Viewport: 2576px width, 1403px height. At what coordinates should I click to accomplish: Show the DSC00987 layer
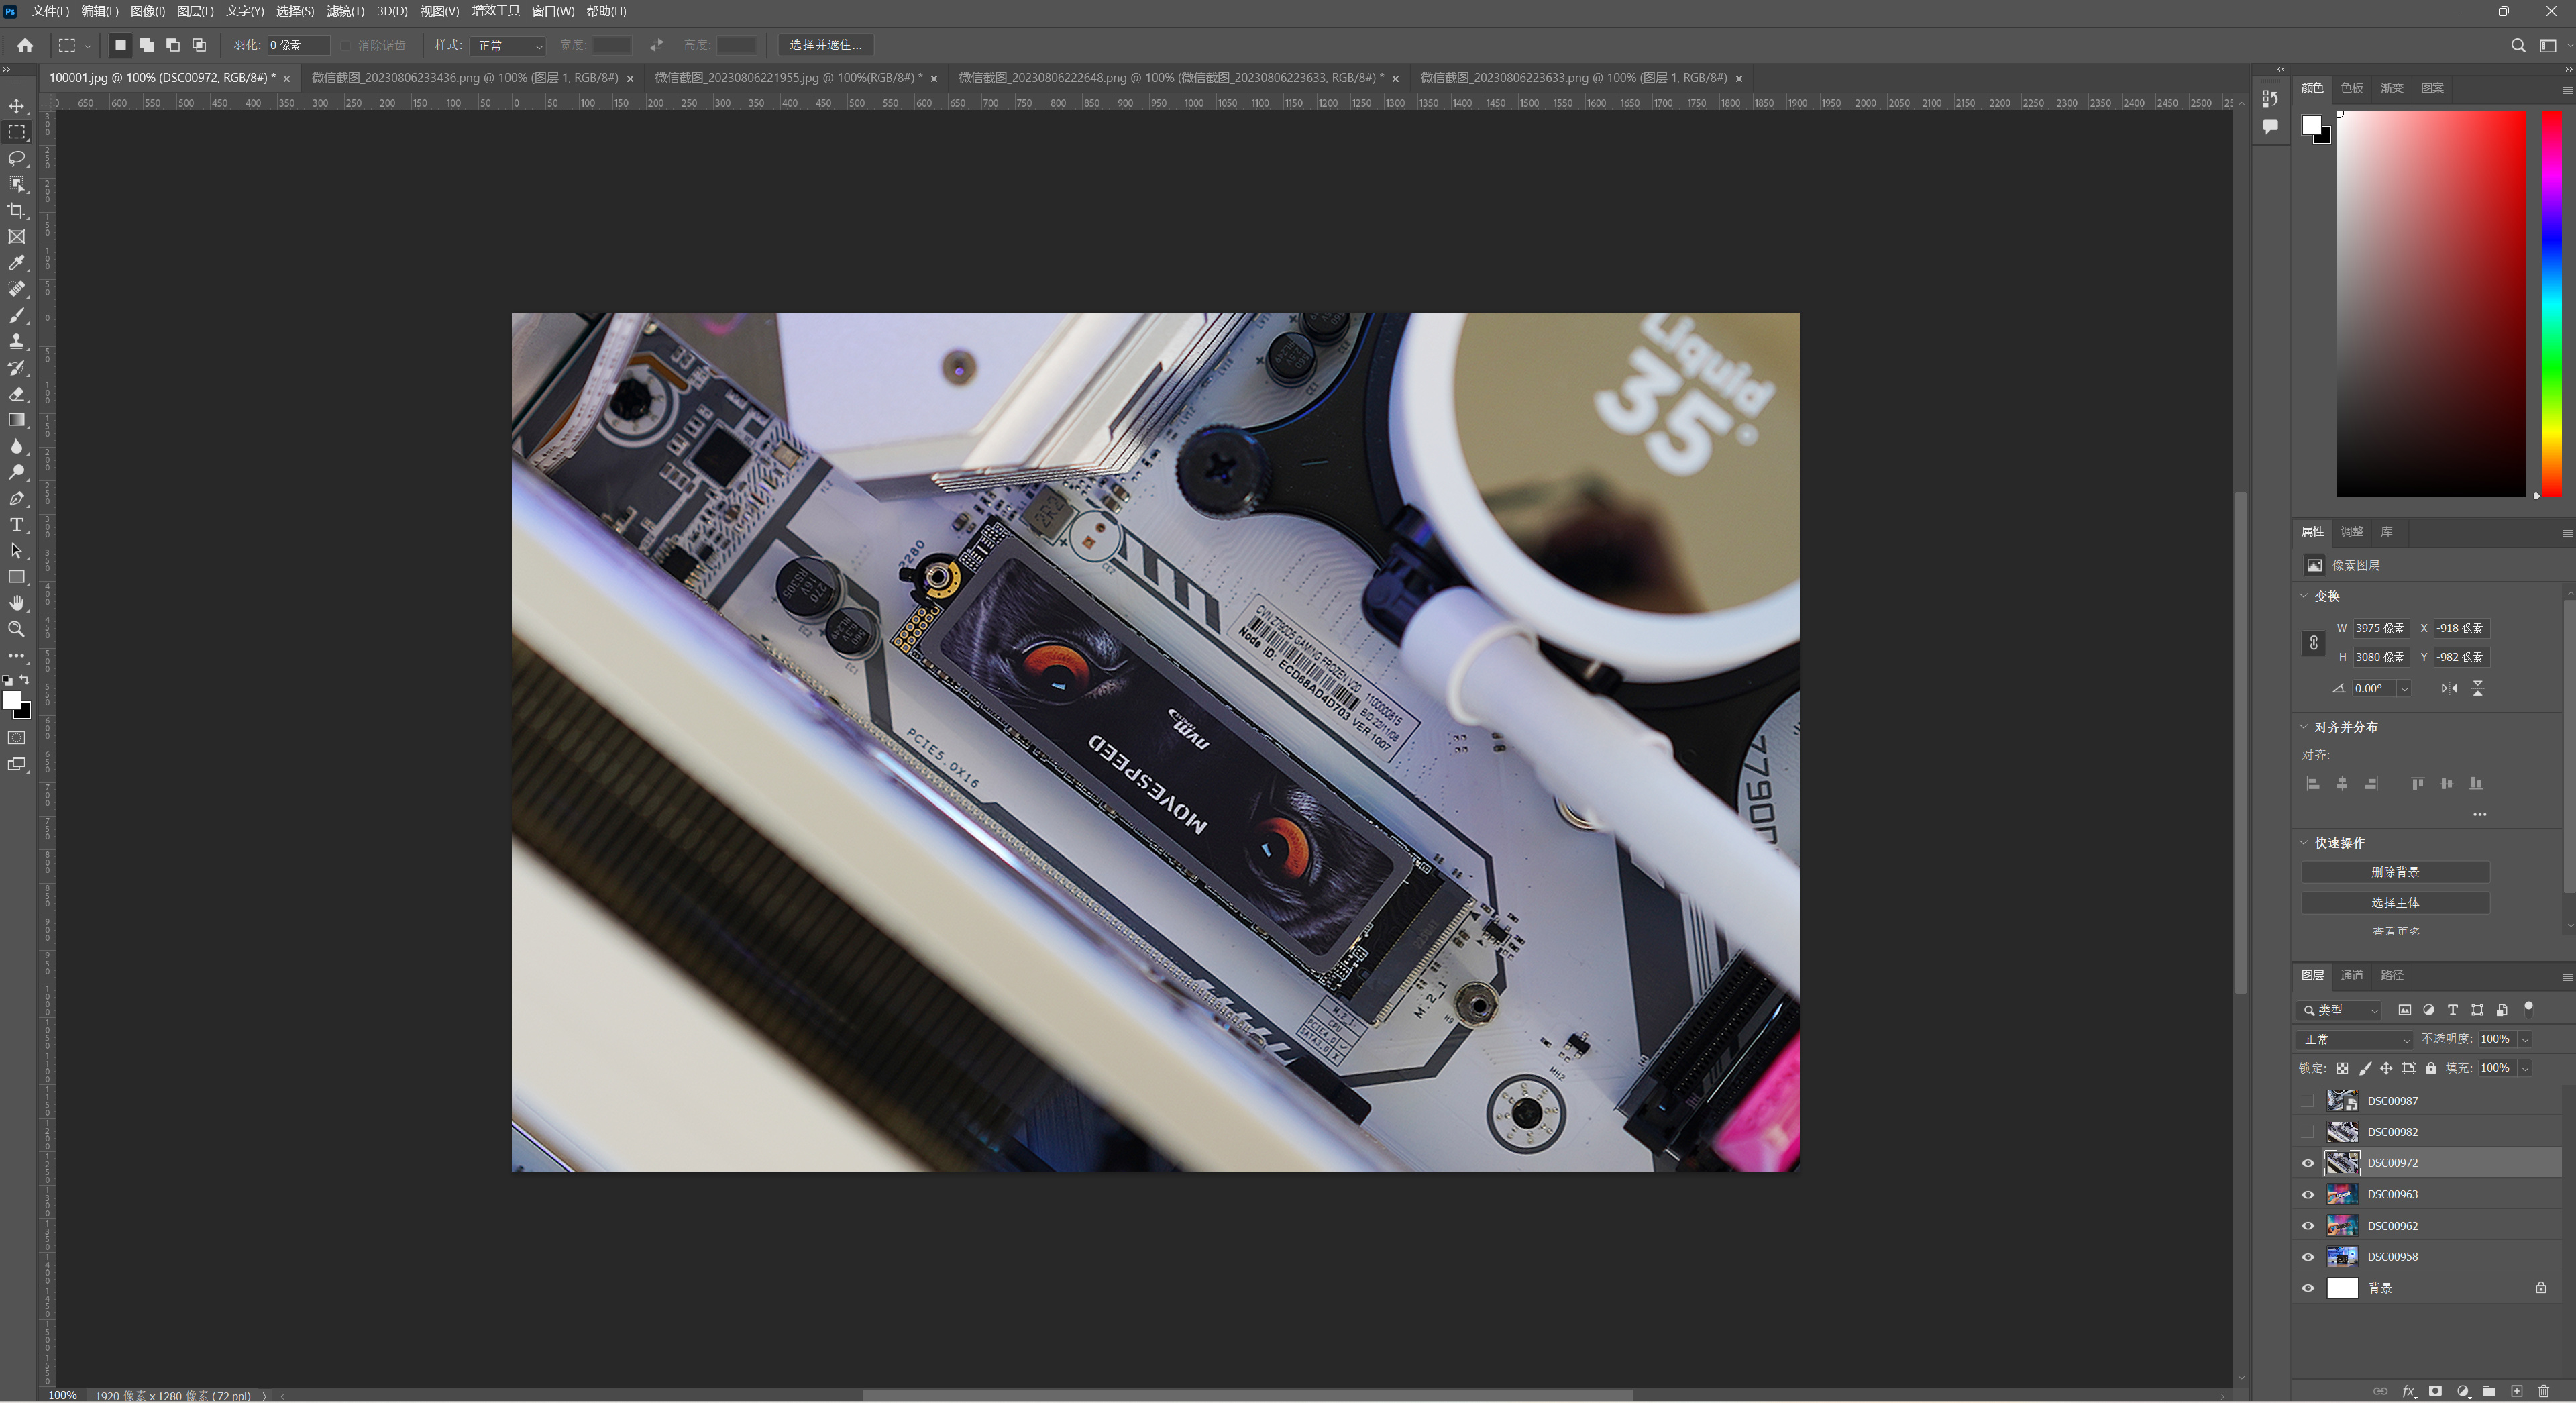(x=2308, y=1101)
